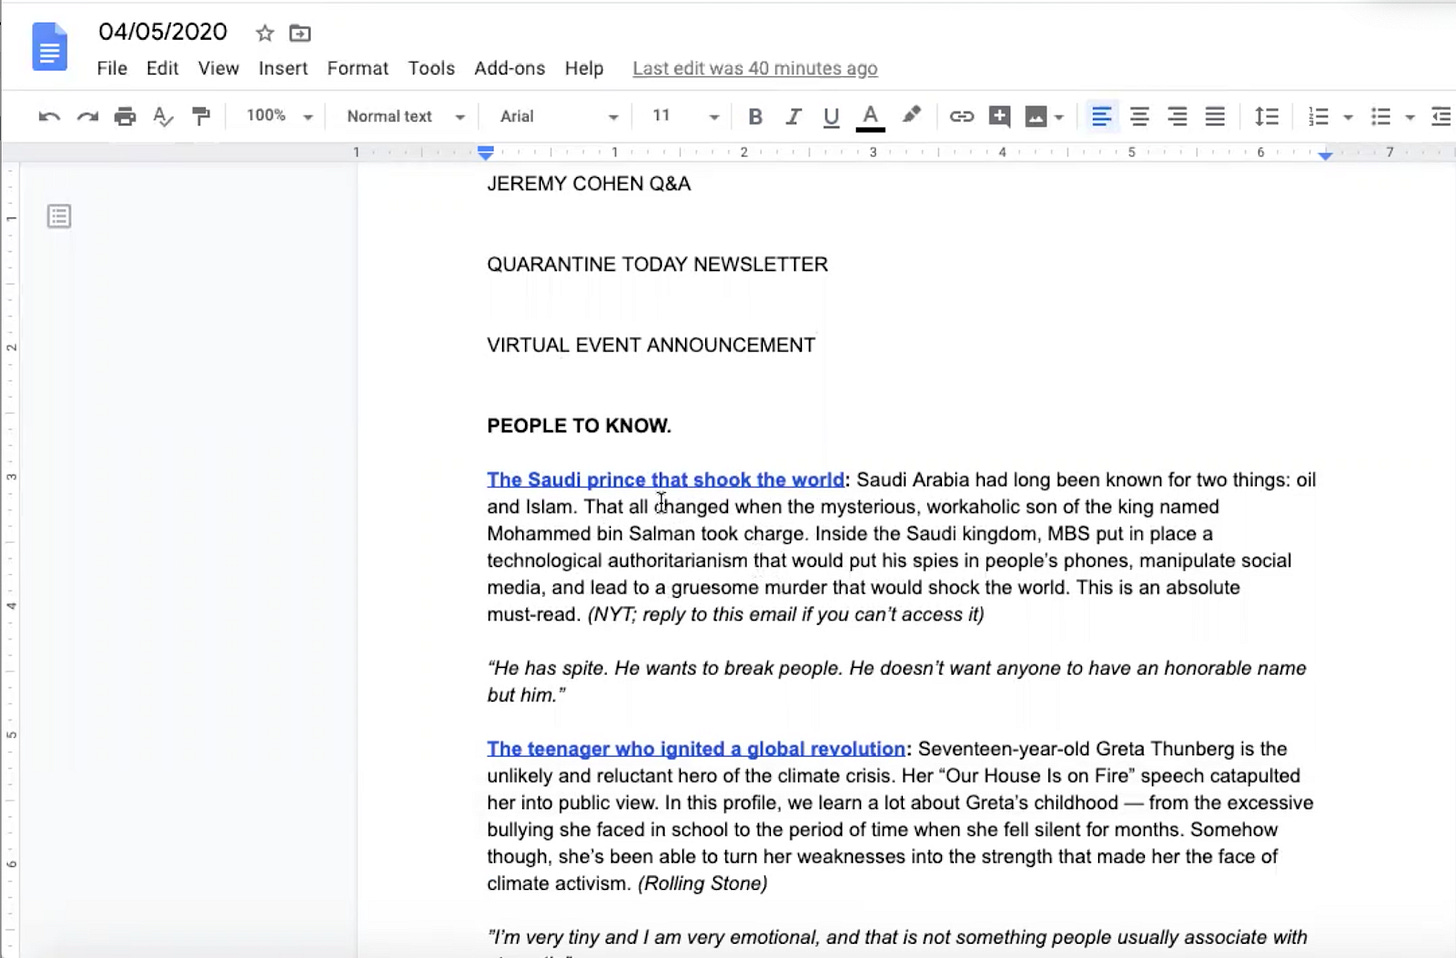Center align text
Viewport: 1456px width, 958px height.
pyautogui.click(x=1139, y=117)
